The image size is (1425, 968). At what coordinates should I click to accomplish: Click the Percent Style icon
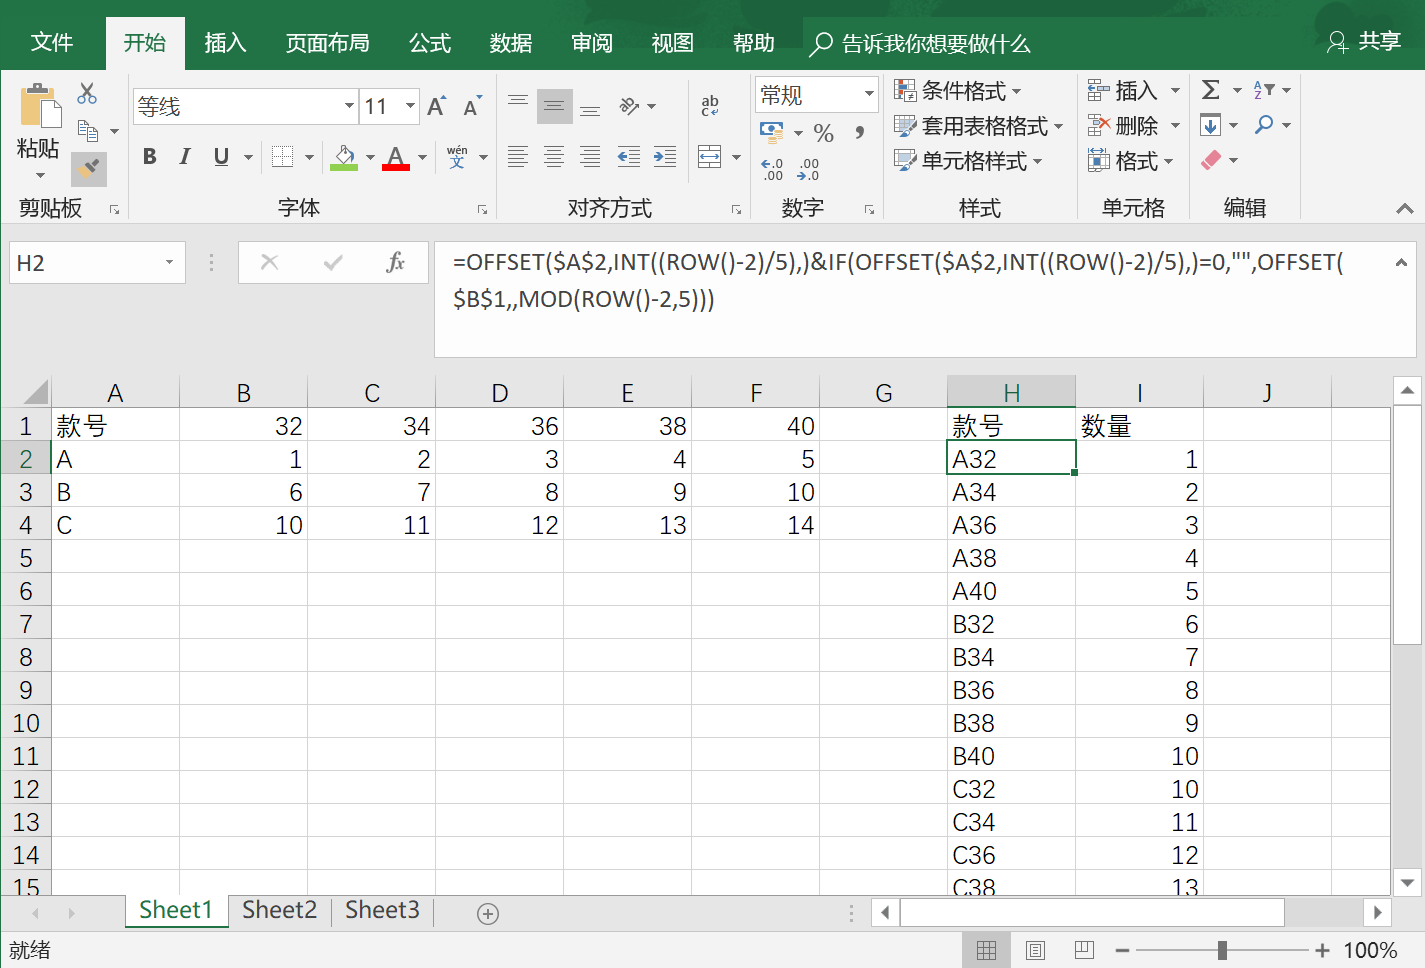[824, 131]
